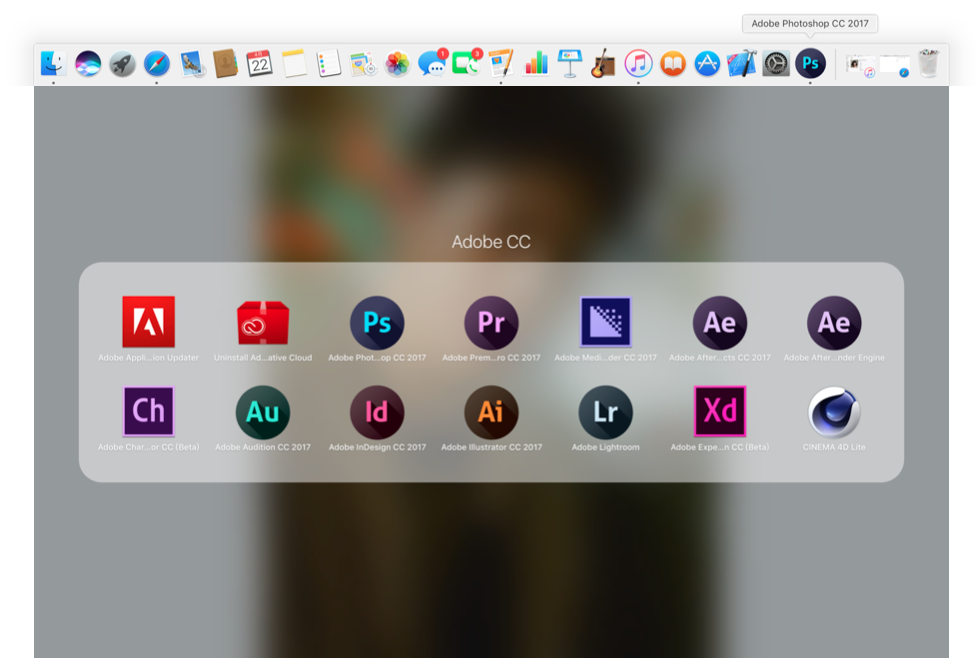
Task: Open Adobe Application Updater in the folder
Action: click(148, 322)
